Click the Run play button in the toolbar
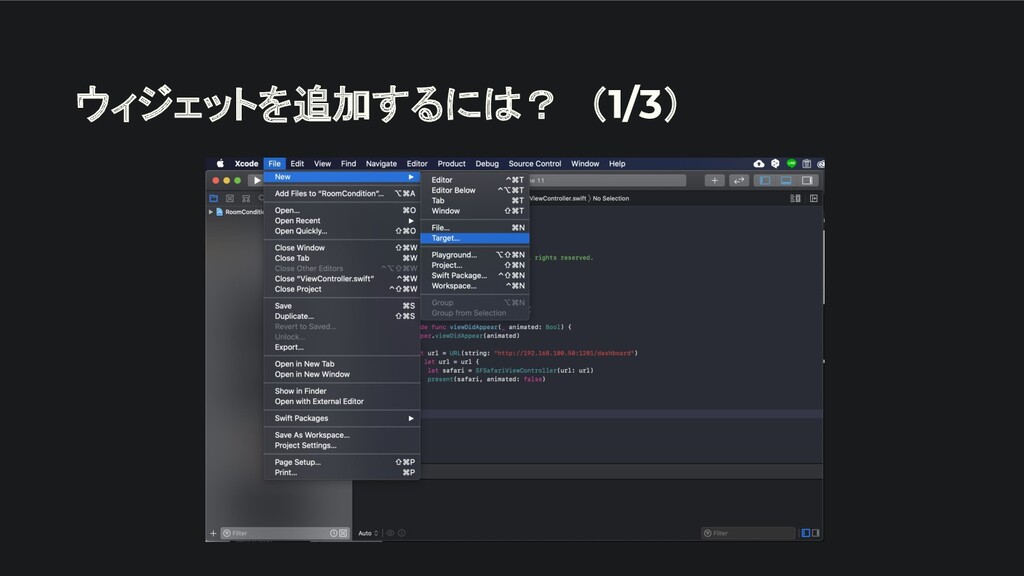Viewport: 1024px width, 576px height. pos(257,180)
